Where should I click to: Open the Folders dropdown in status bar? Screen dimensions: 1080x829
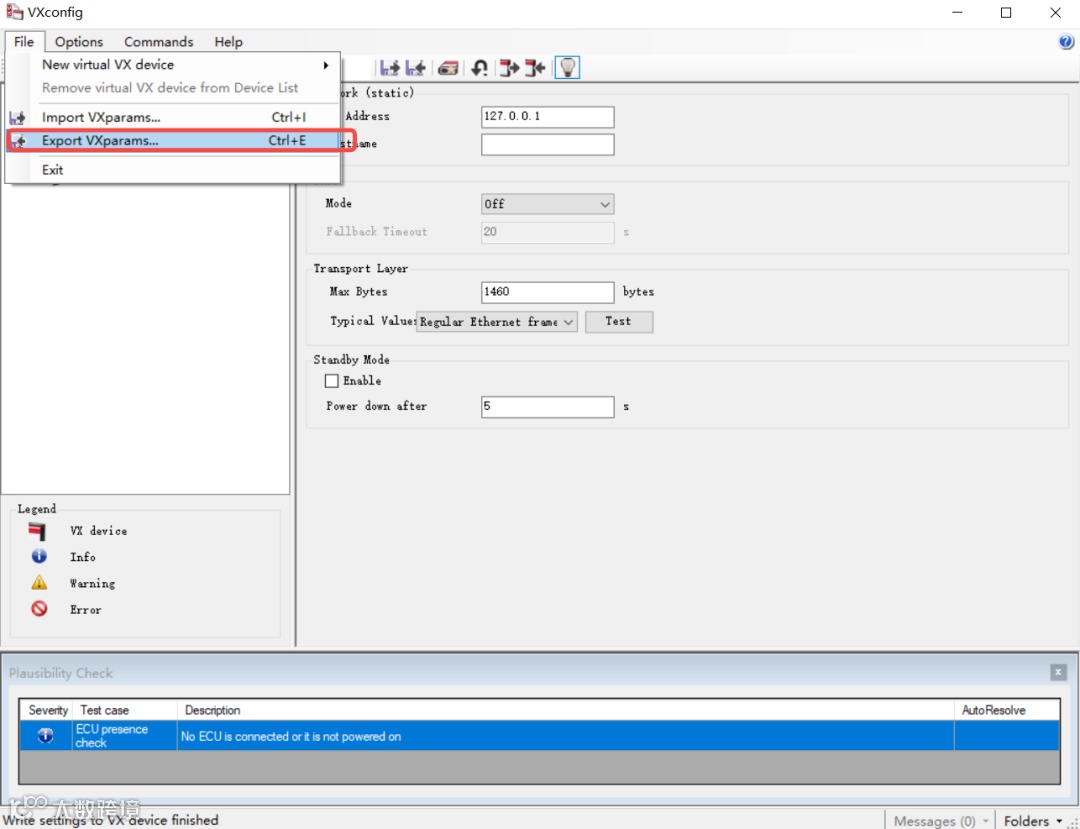pyautogui.click(x=1034, y=821)
